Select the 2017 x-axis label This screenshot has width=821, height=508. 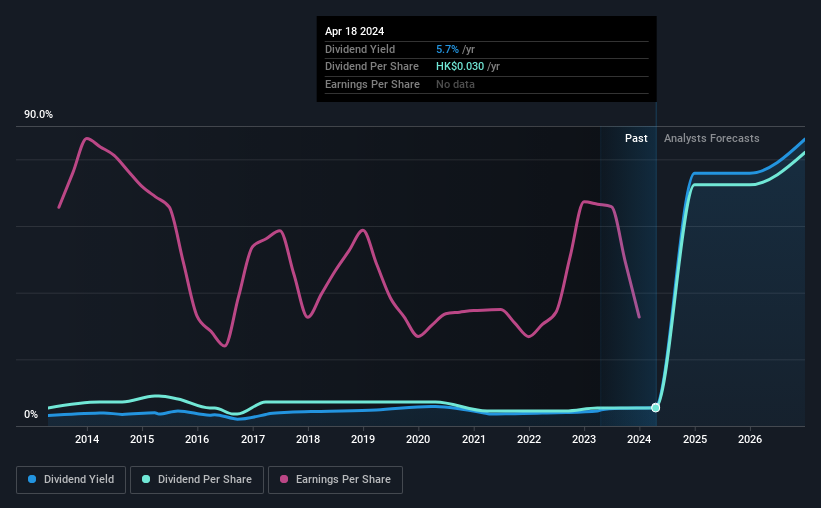(252, 439)
